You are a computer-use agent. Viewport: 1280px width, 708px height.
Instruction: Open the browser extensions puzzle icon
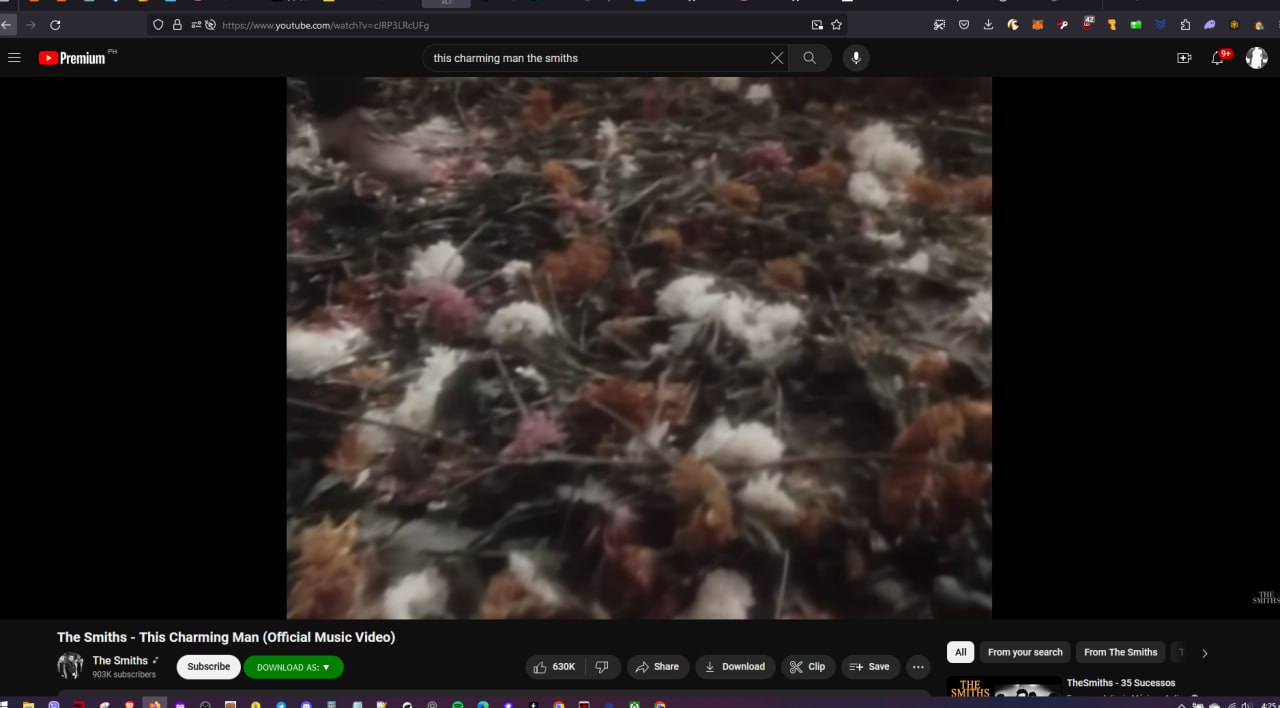click(x=1185, y=25)
